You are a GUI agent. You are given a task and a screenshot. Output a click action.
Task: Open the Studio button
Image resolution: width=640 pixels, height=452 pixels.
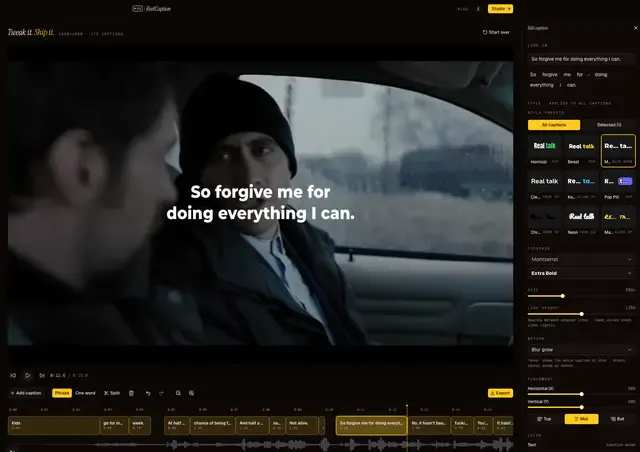[500, 9]
